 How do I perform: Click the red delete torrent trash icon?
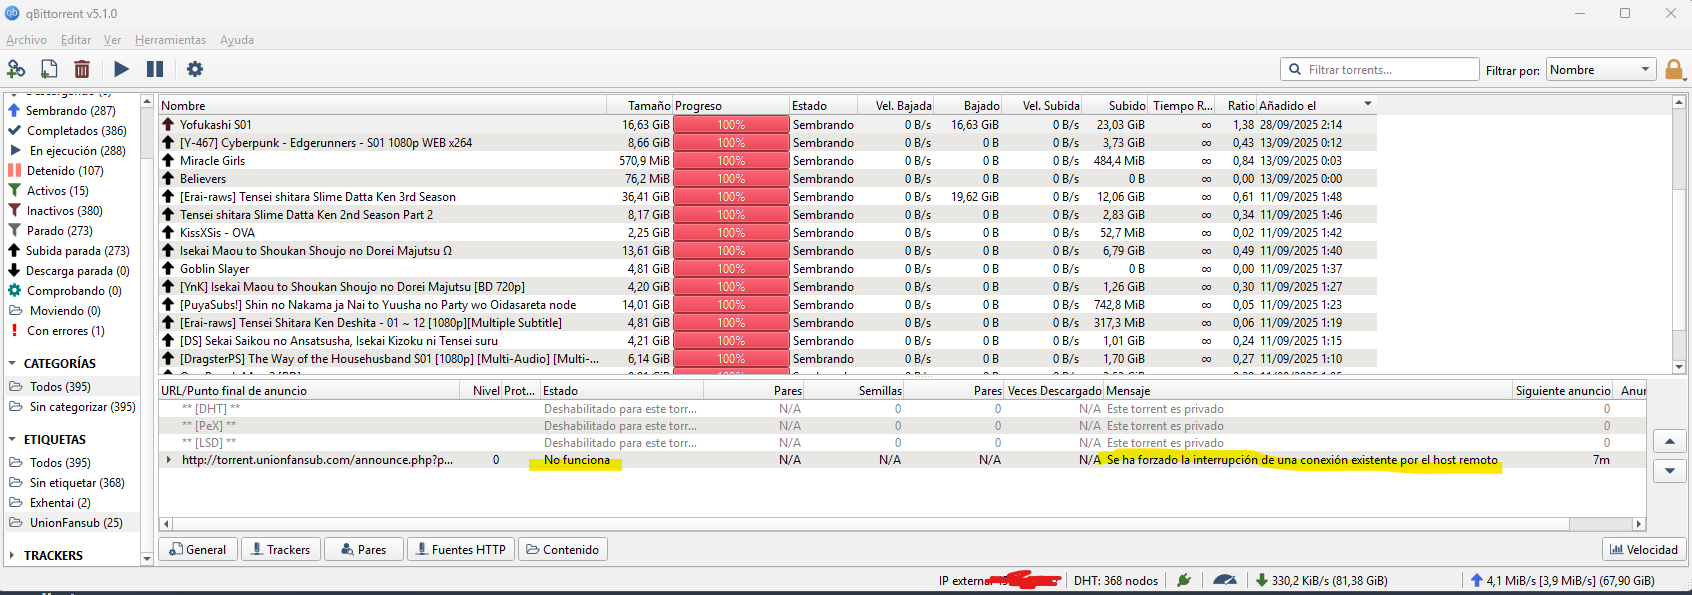(x=82, y=69)
